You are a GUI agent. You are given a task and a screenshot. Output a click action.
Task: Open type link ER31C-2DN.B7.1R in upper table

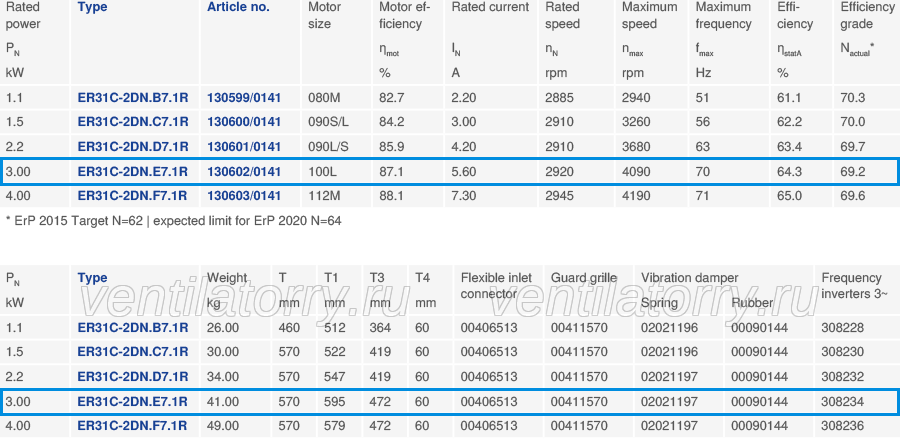tap(133, 98)
